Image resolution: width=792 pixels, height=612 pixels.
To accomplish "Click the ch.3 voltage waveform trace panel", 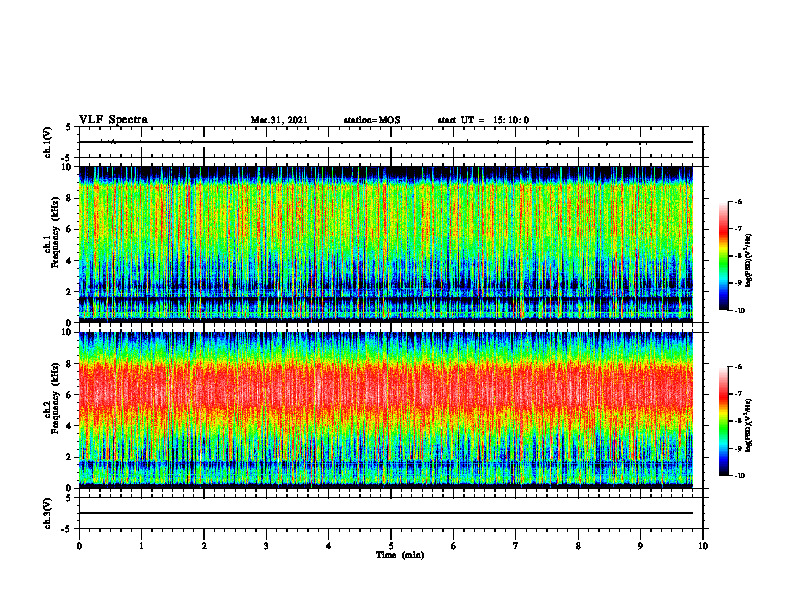I will coord(391,513).
